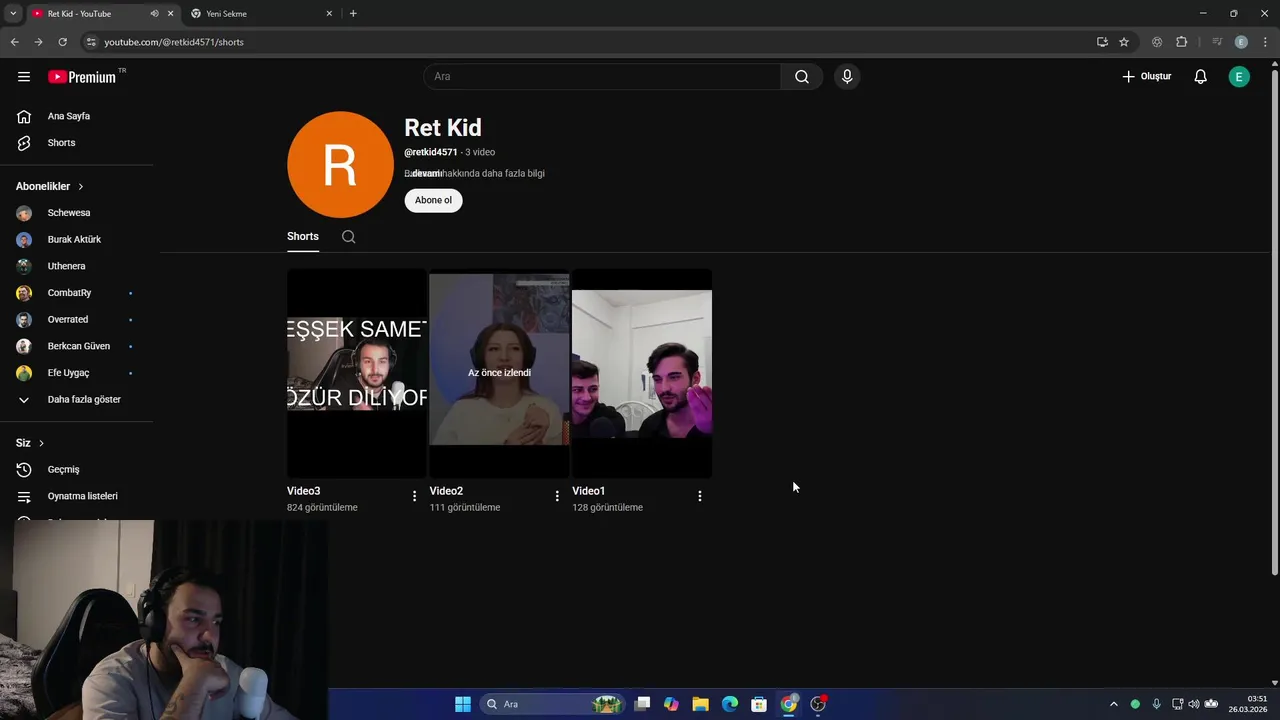Click the YouTube Premium logo

pyautogui.click(x=83, y=77)
